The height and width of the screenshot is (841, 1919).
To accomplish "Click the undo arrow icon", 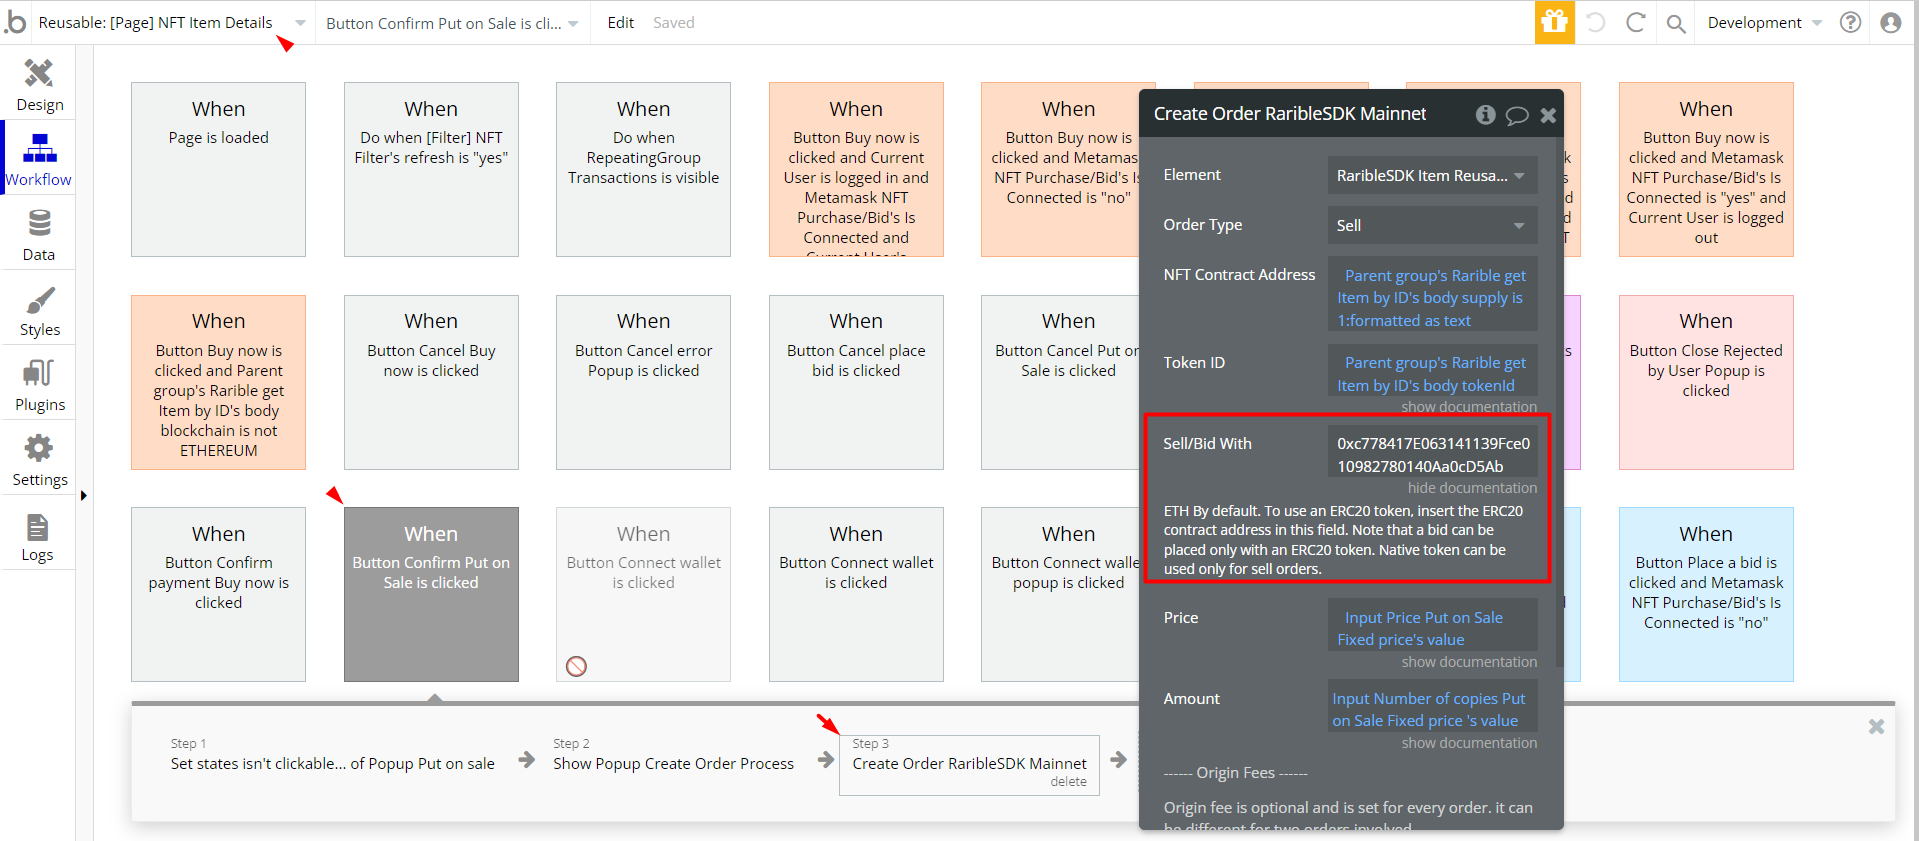I will click(1596, 22).
